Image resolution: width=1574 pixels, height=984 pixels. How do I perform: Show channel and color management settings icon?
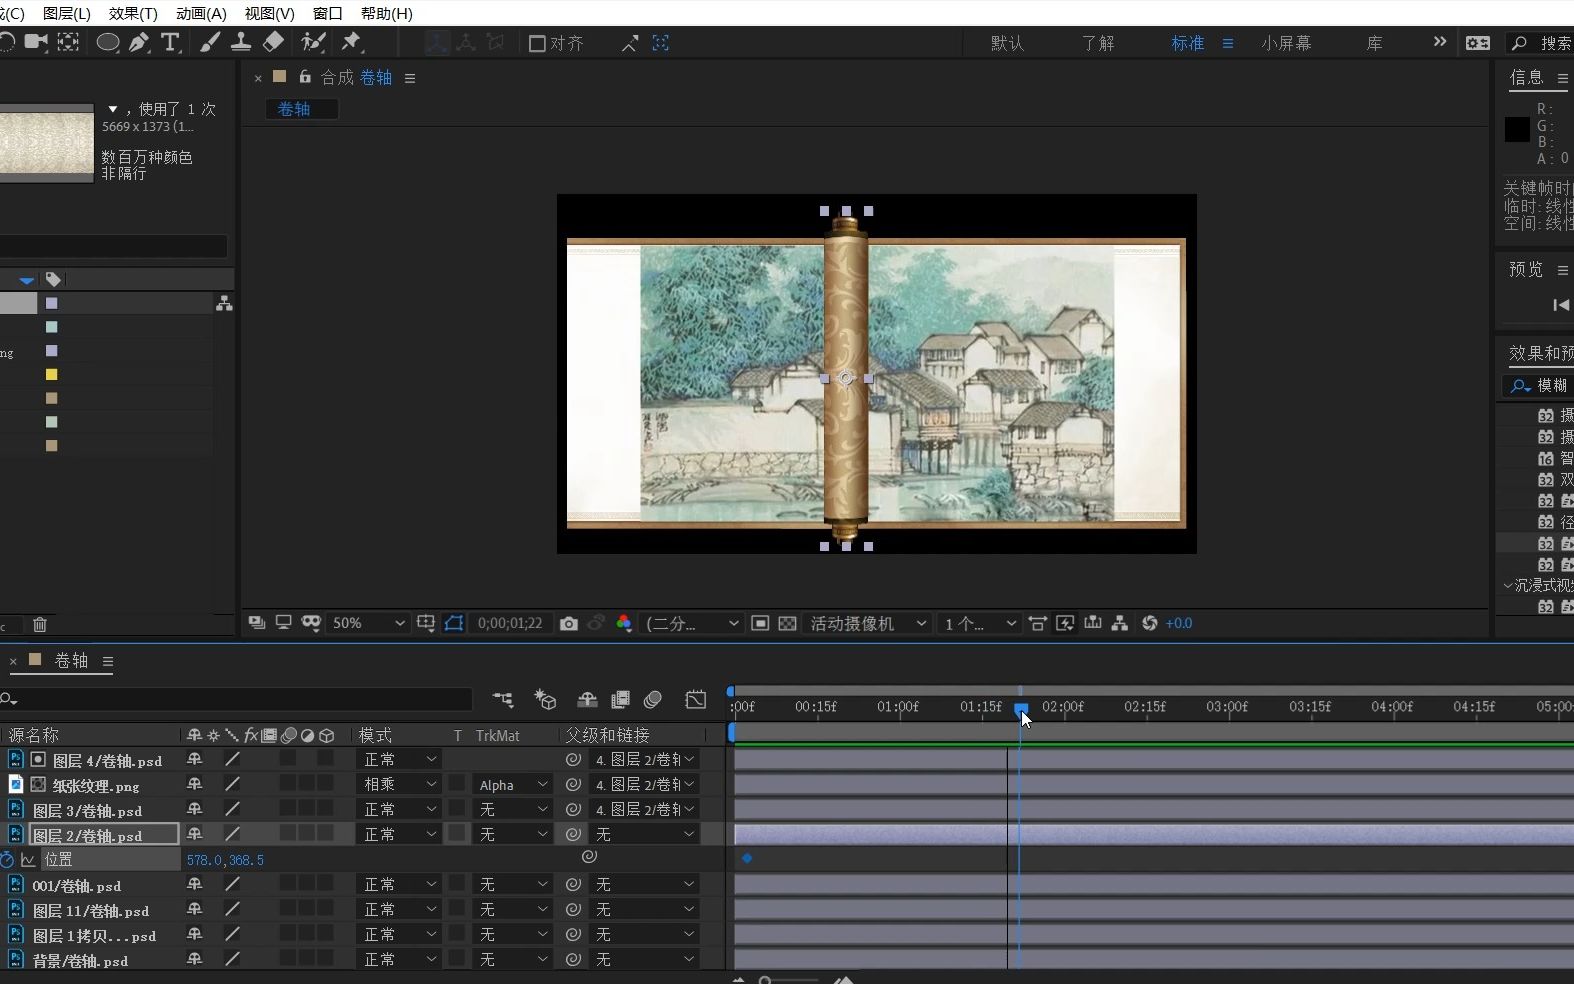[x=624, y=623]
